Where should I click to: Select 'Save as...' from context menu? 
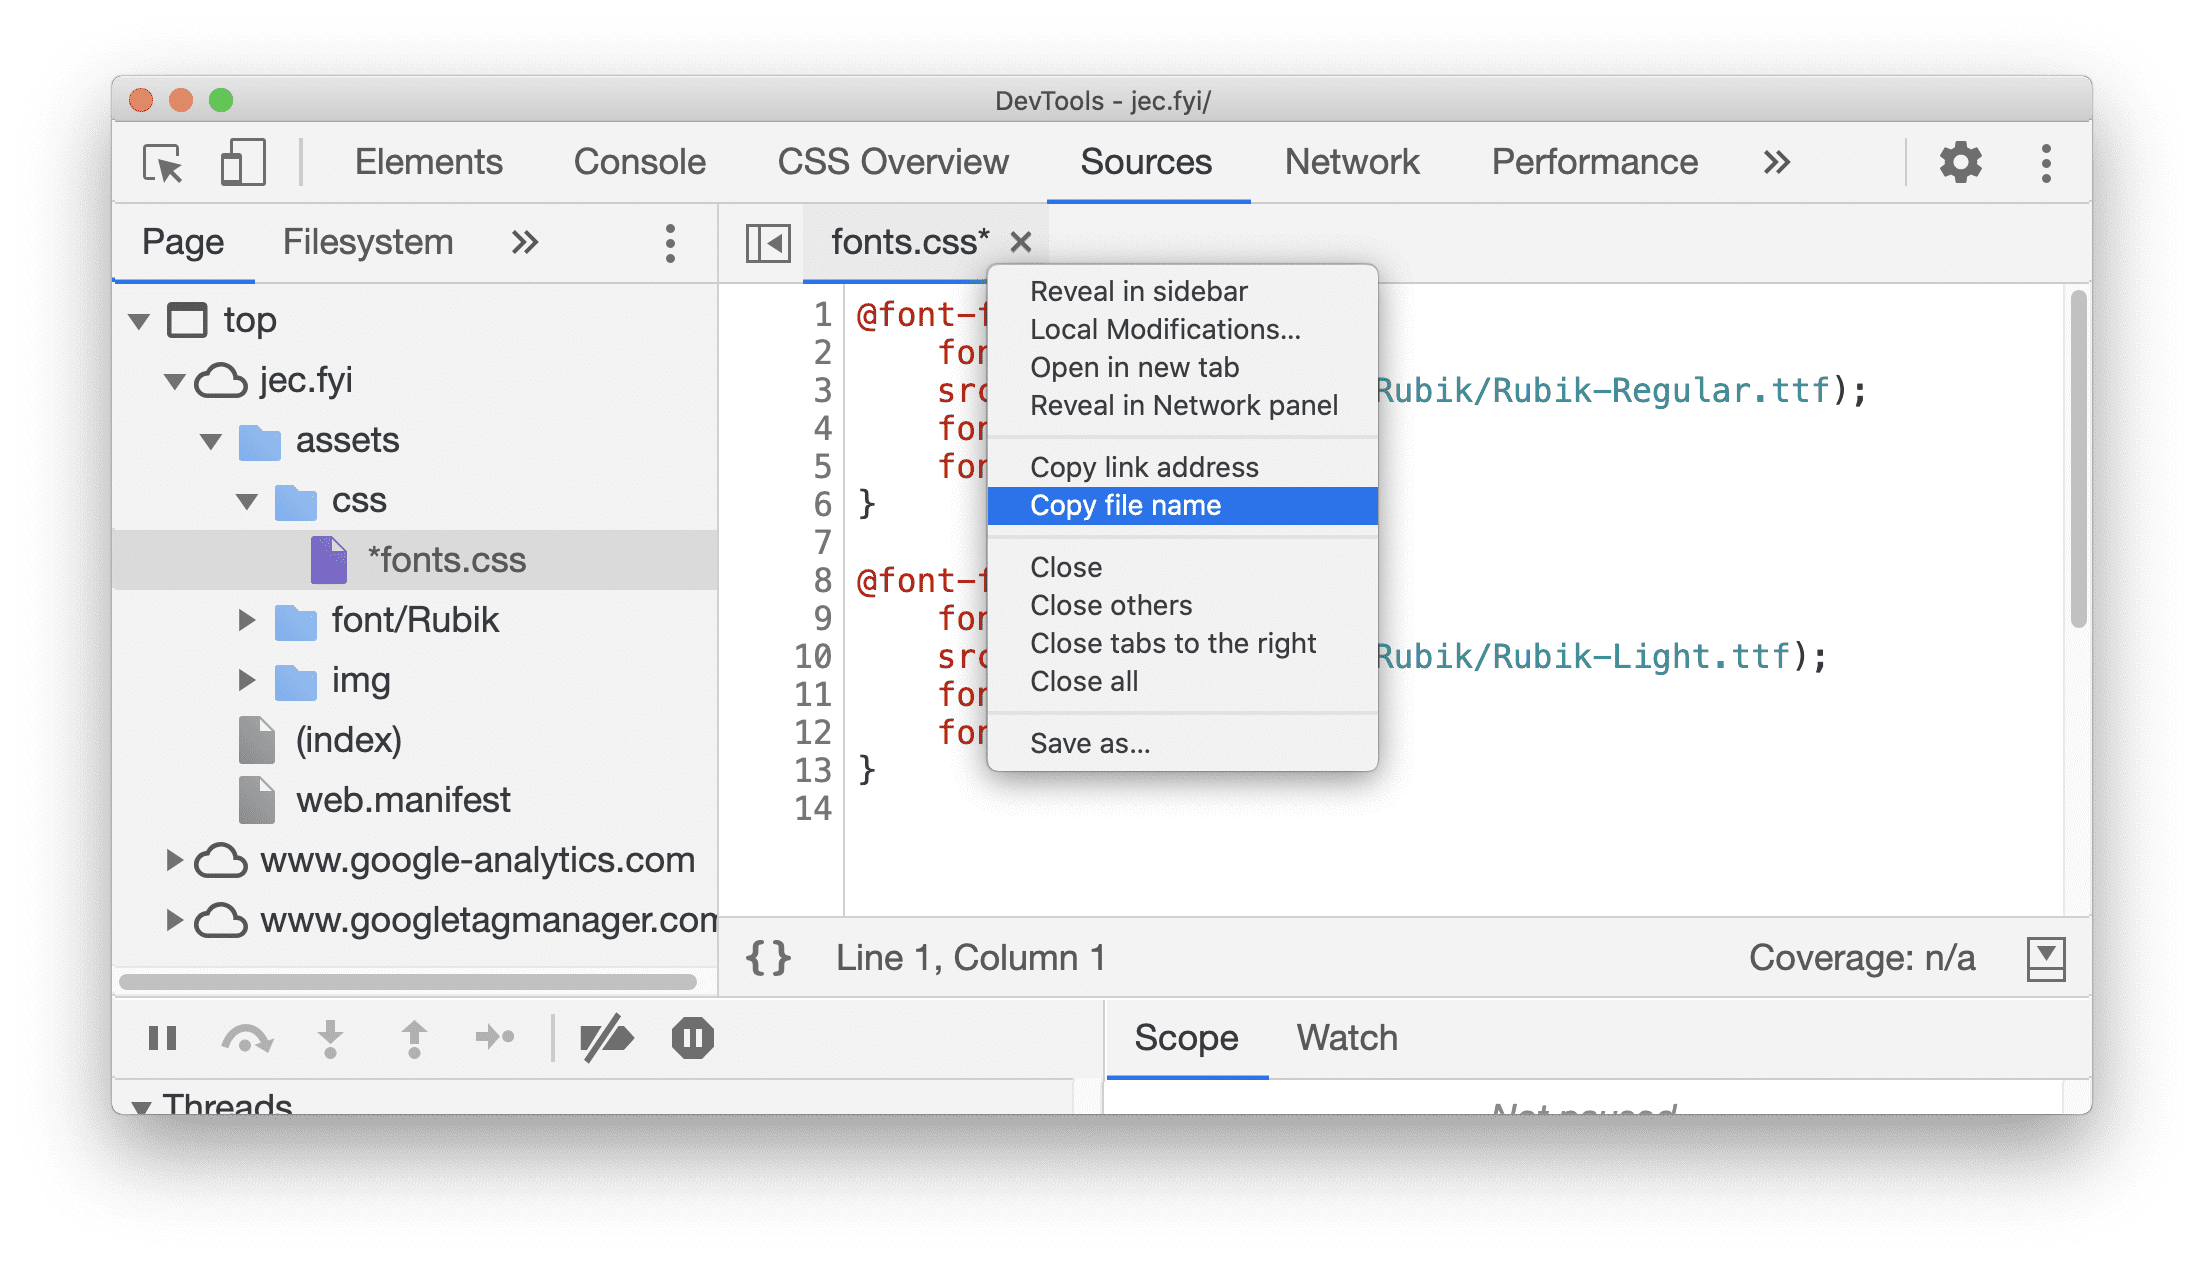click(1090, 743)
